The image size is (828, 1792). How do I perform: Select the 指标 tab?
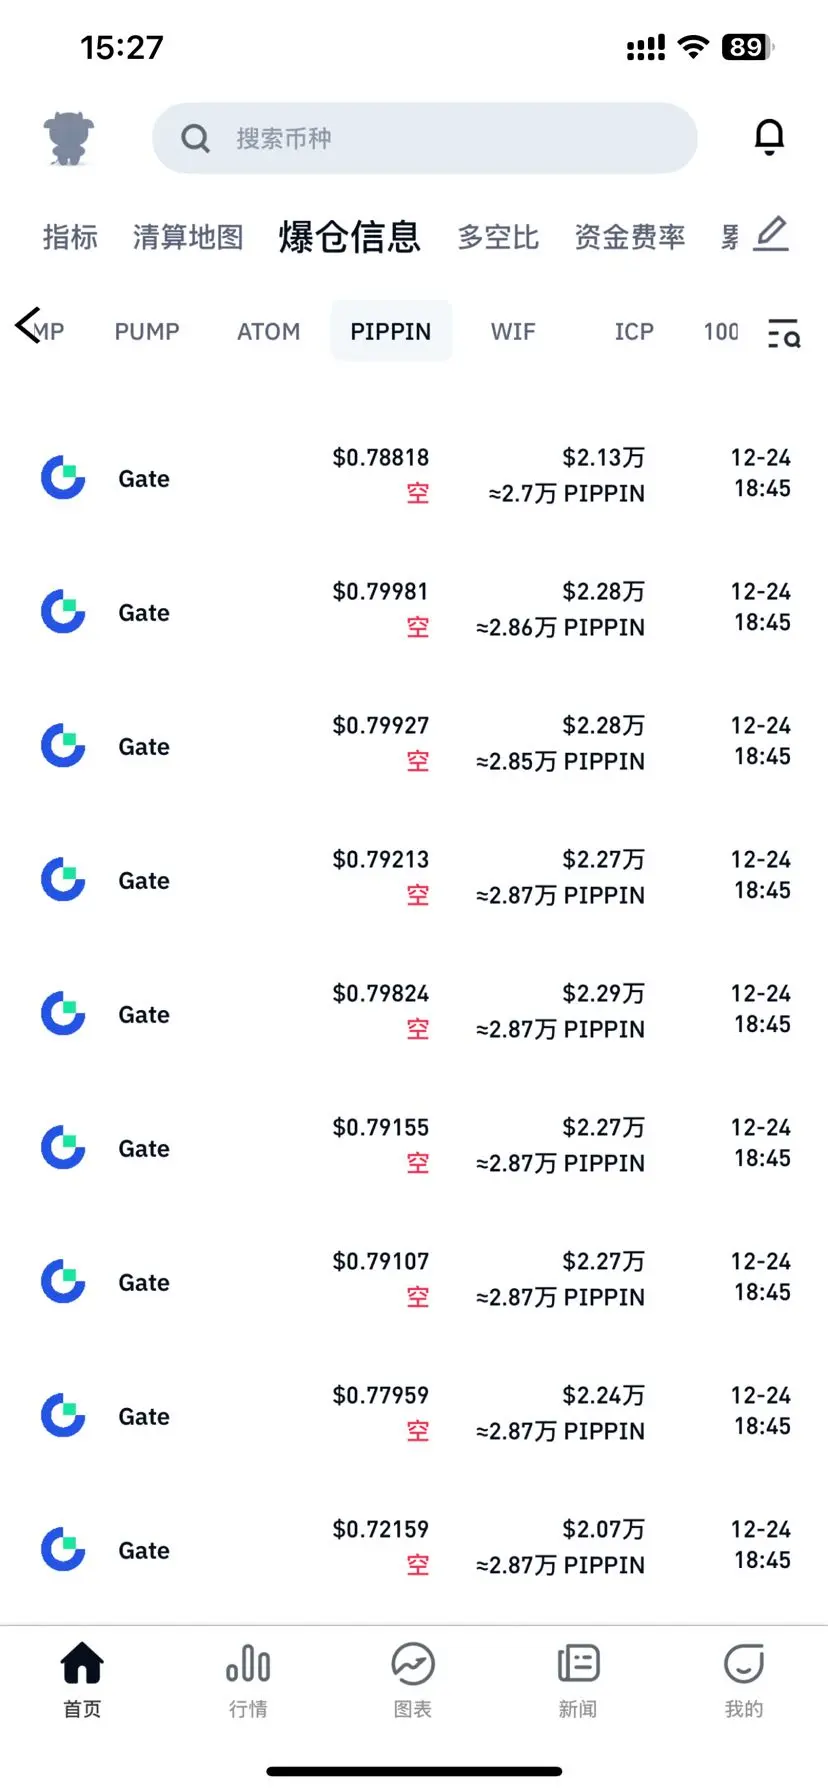[x=70, y=237]
